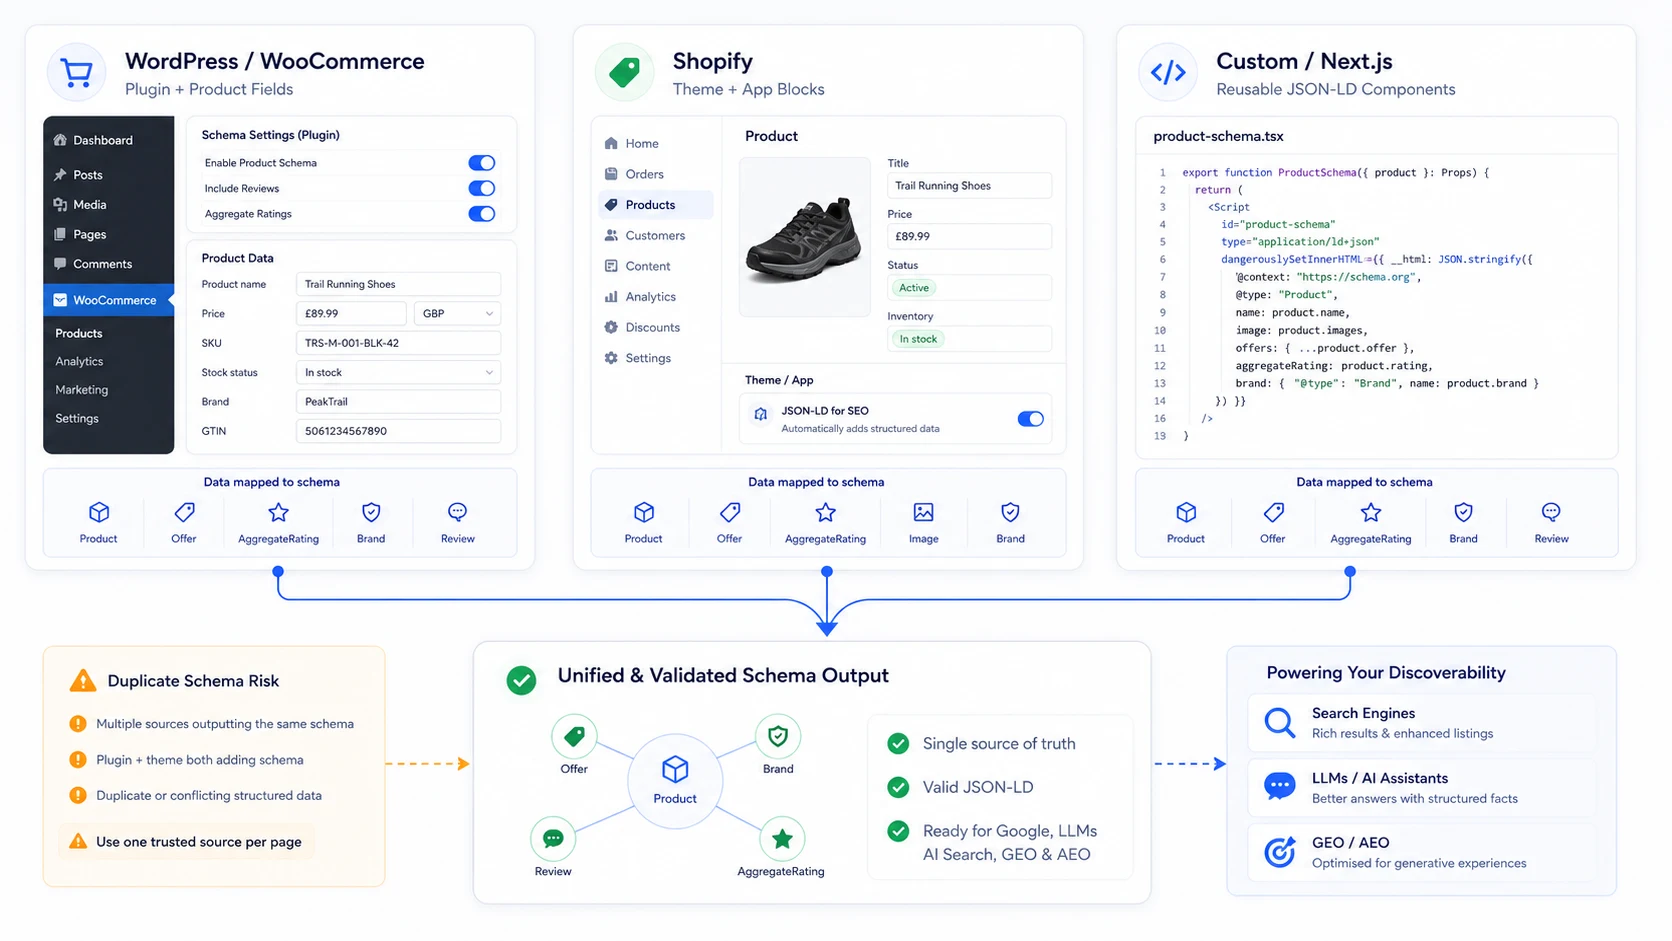The image size is (1672, 941).
Task: Click Next.js panel Product cube icon
Action: pyautogui.click(x=1186, y=512)
